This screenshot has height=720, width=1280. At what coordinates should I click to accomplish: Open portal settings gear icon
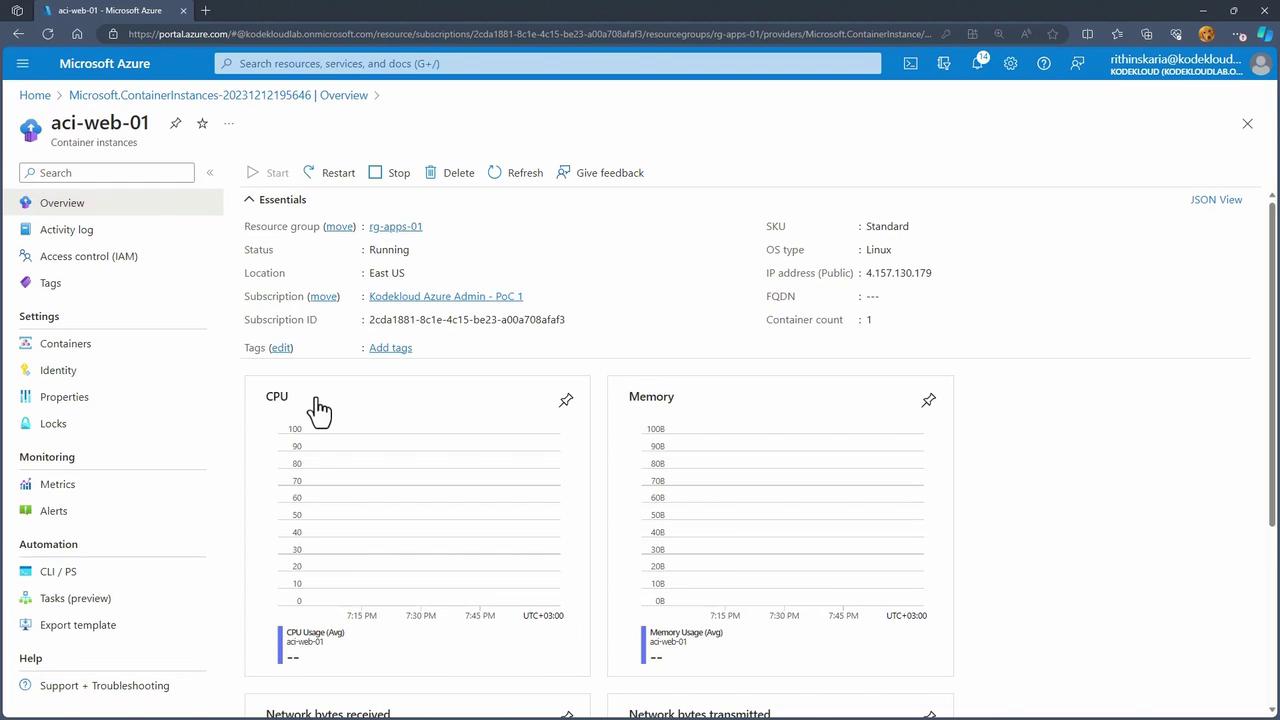[1010, 63]
